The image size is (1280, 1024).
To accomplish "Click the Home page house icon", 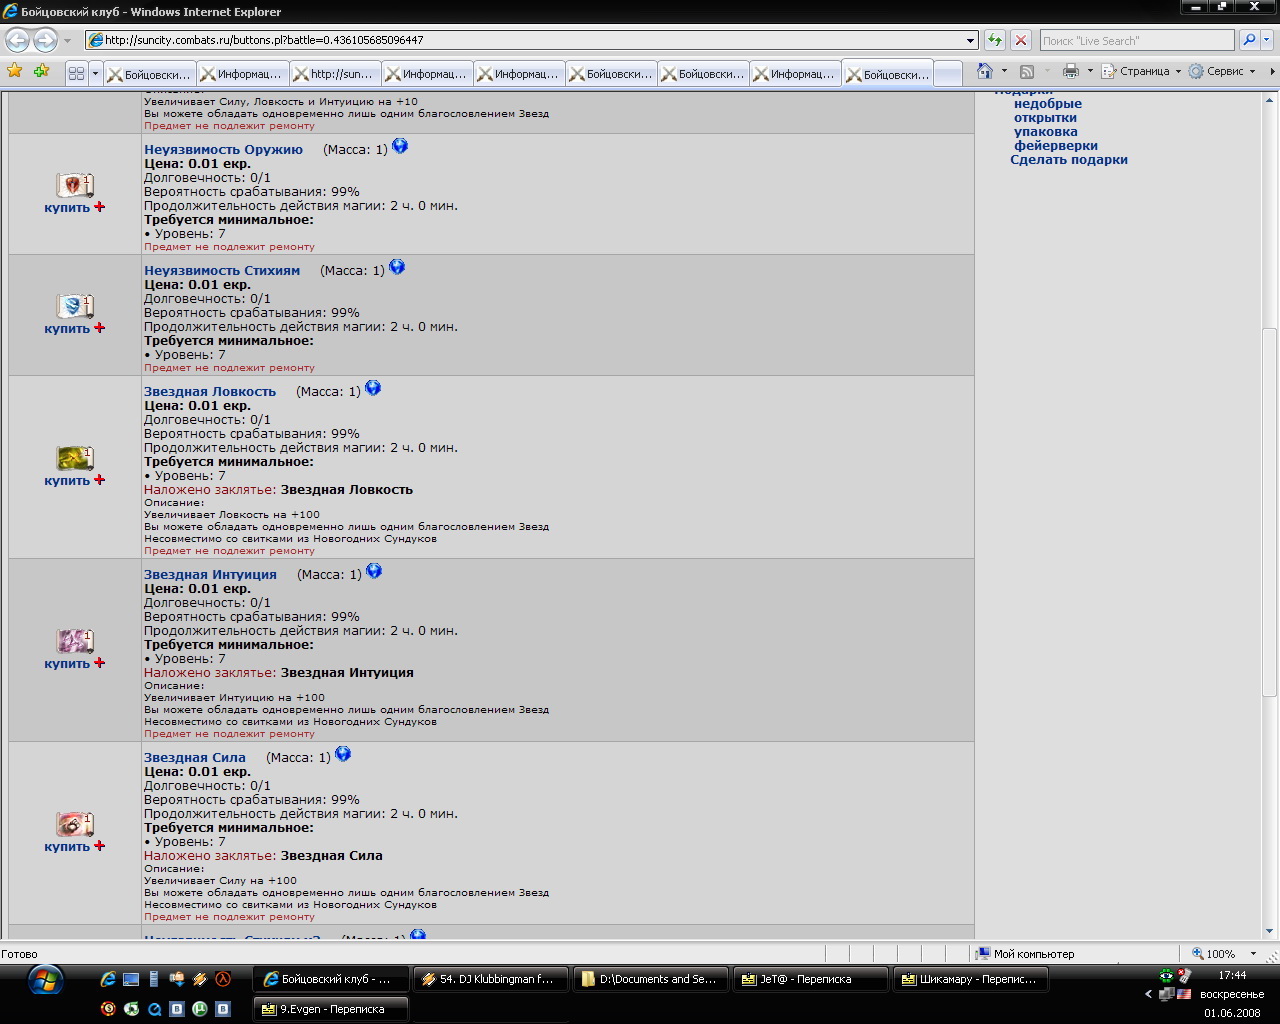I will coord(985,71).
